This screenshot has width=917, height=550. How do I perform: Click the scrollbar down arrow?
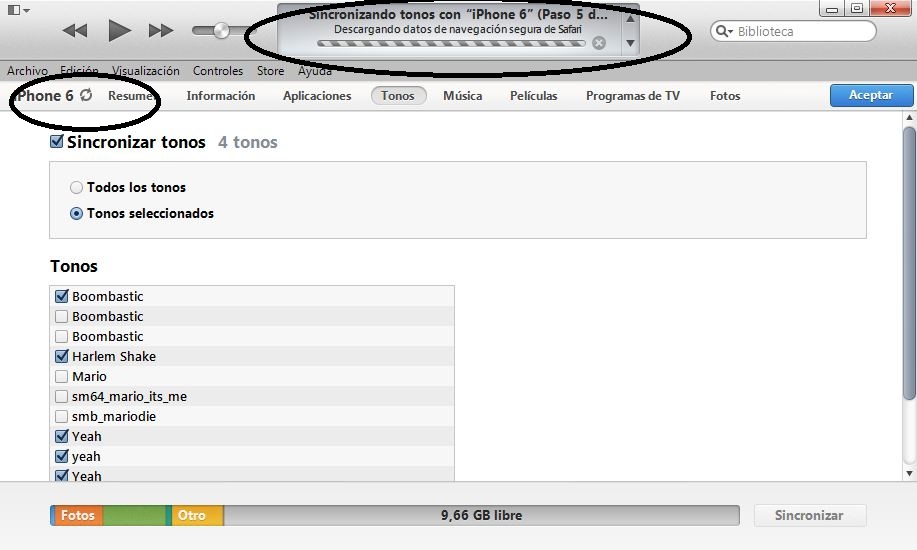(x=909, y=473)
